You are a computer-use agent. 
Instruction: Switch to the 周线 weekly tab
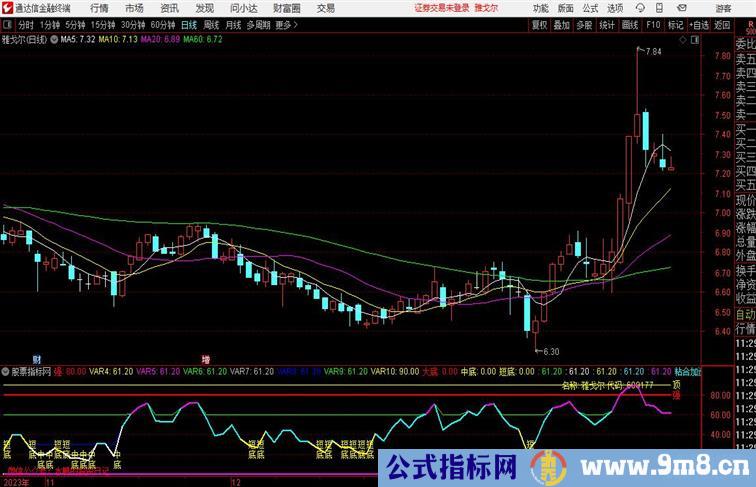coord(211,24)
